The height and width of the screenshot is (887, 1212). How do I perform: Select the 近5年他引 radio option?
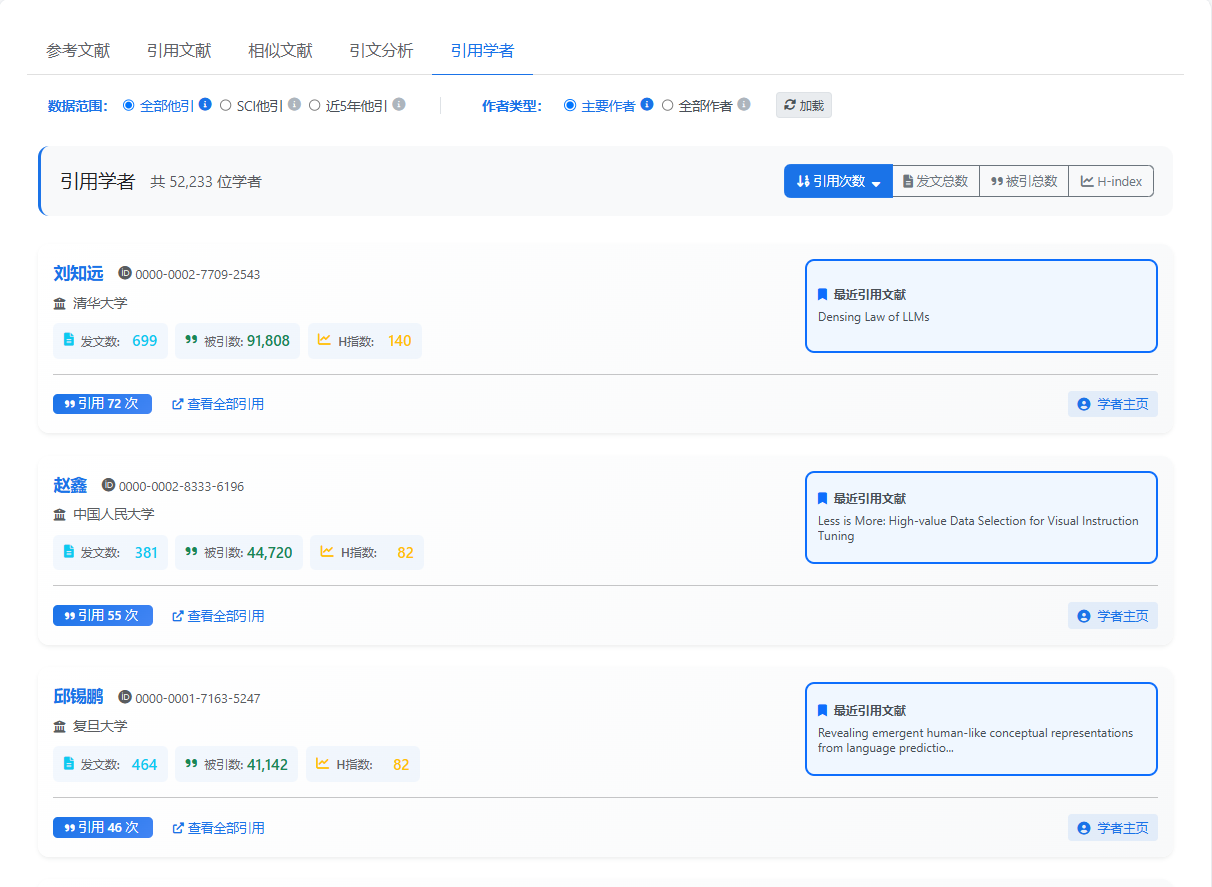point(315,104)
